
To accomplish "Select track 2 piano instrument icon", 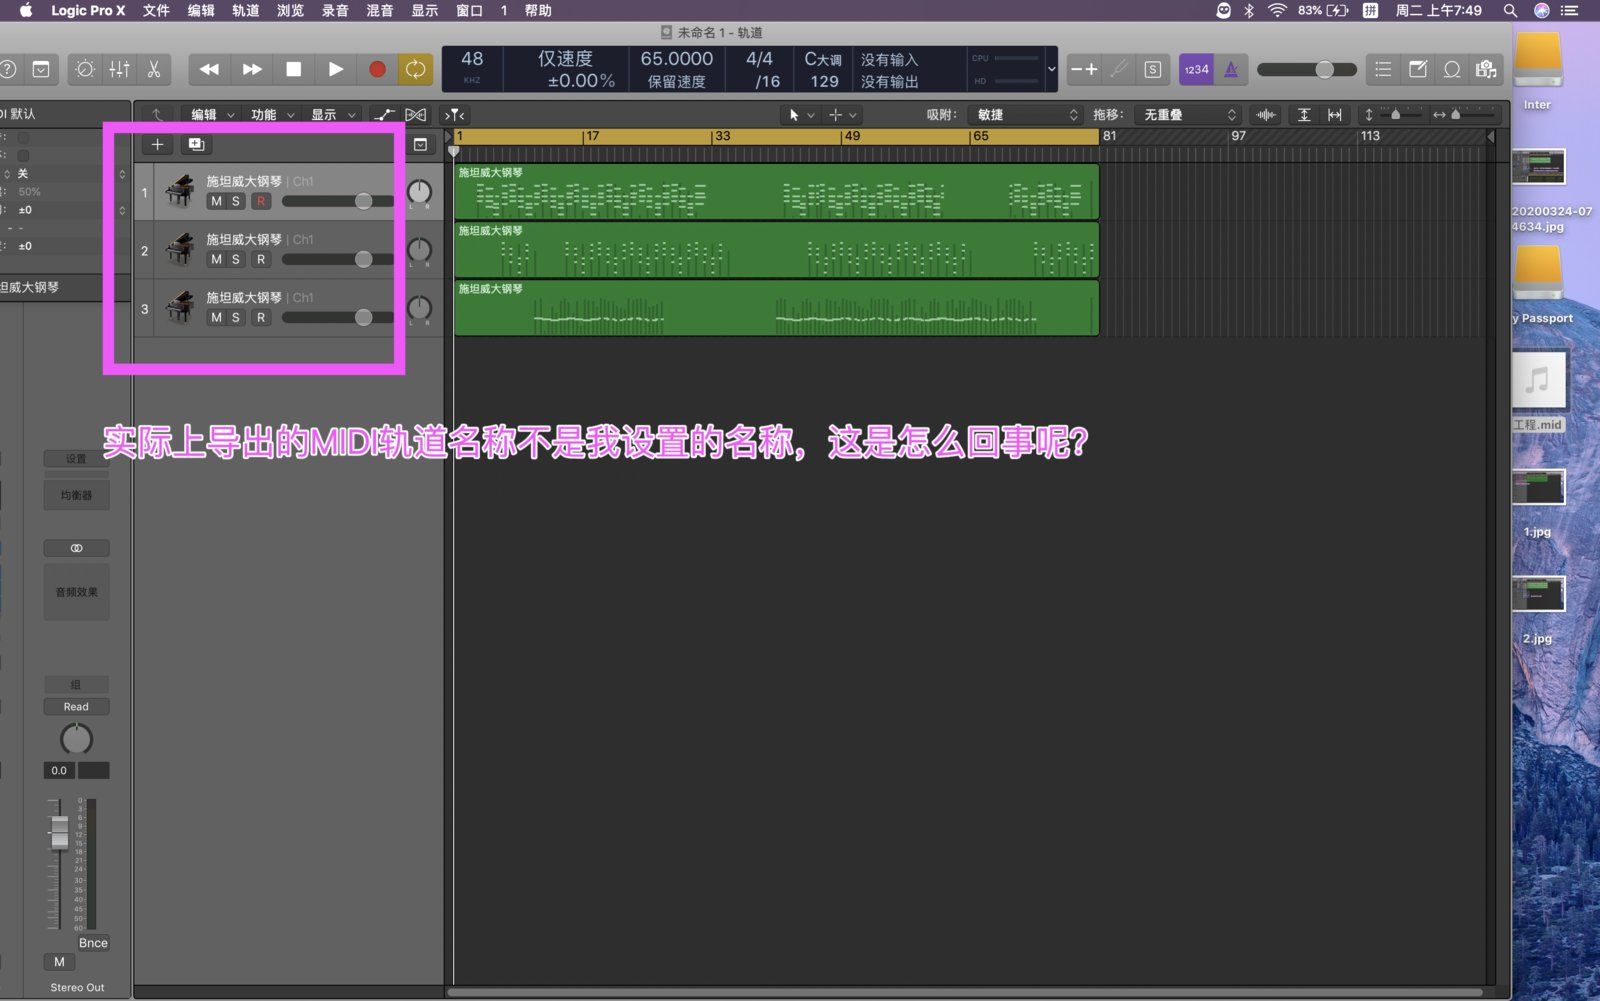I will click(x=180, y=249).
